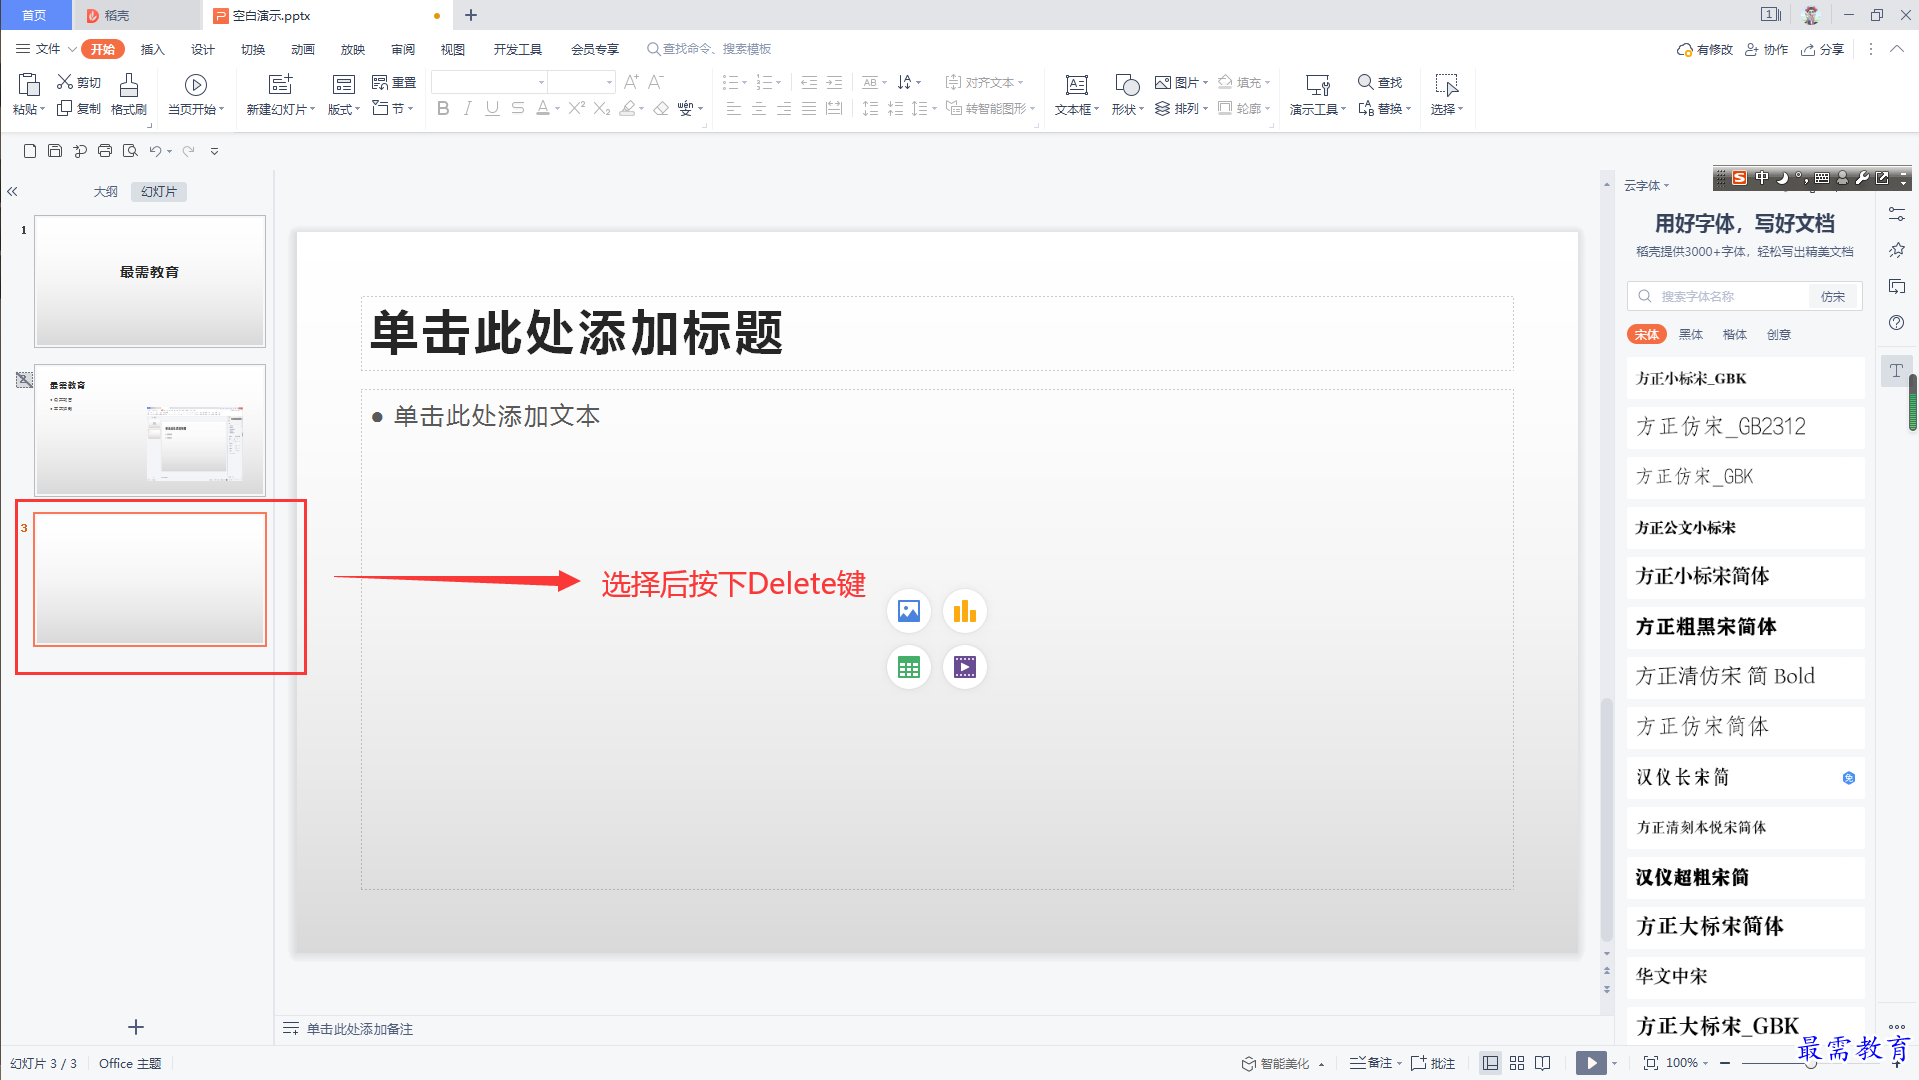Expand the Paste (粘贴) dropdown
The width and height of the screenshot is (1919, 1080).
tap(29, 109)
